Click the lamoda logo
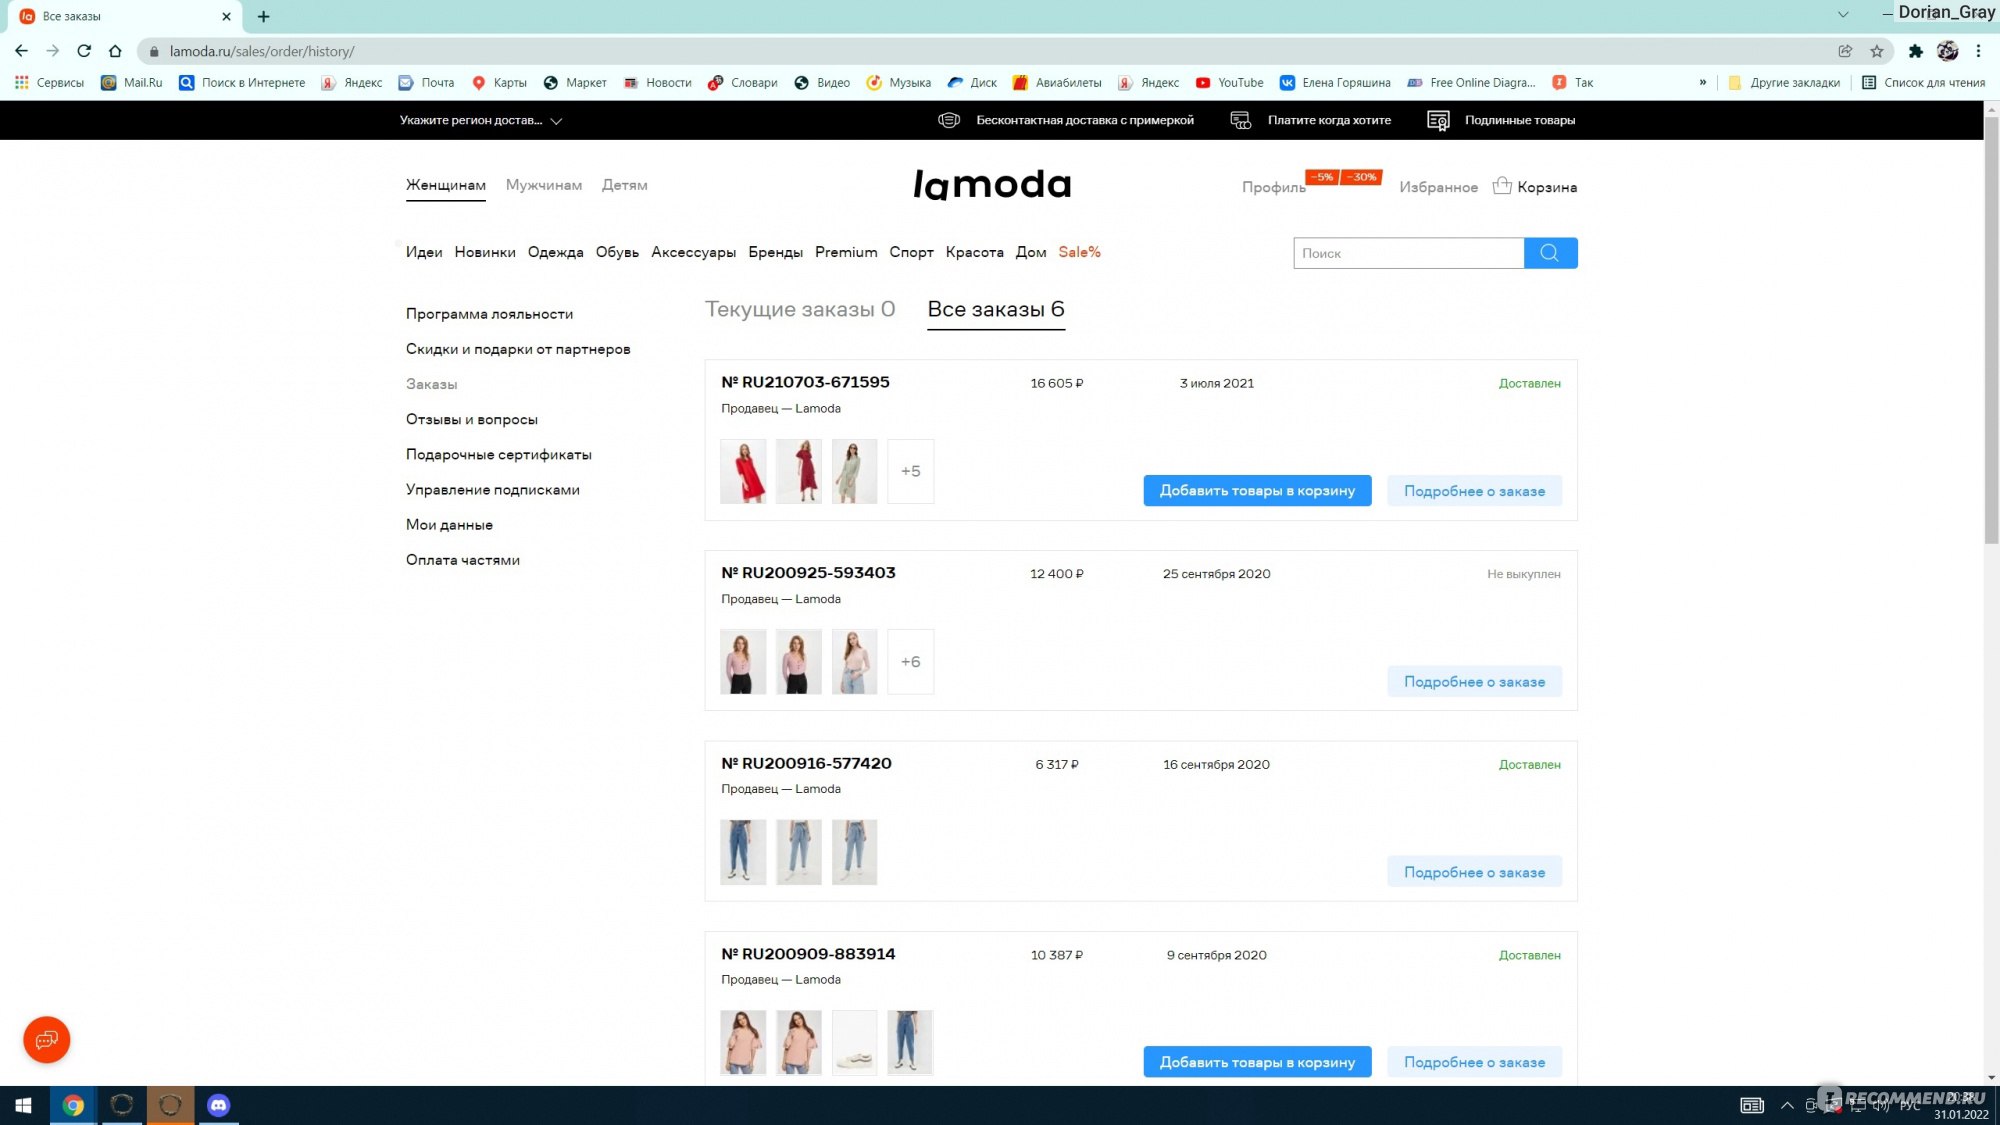The image size is (2000, 1125). point(992,184)
